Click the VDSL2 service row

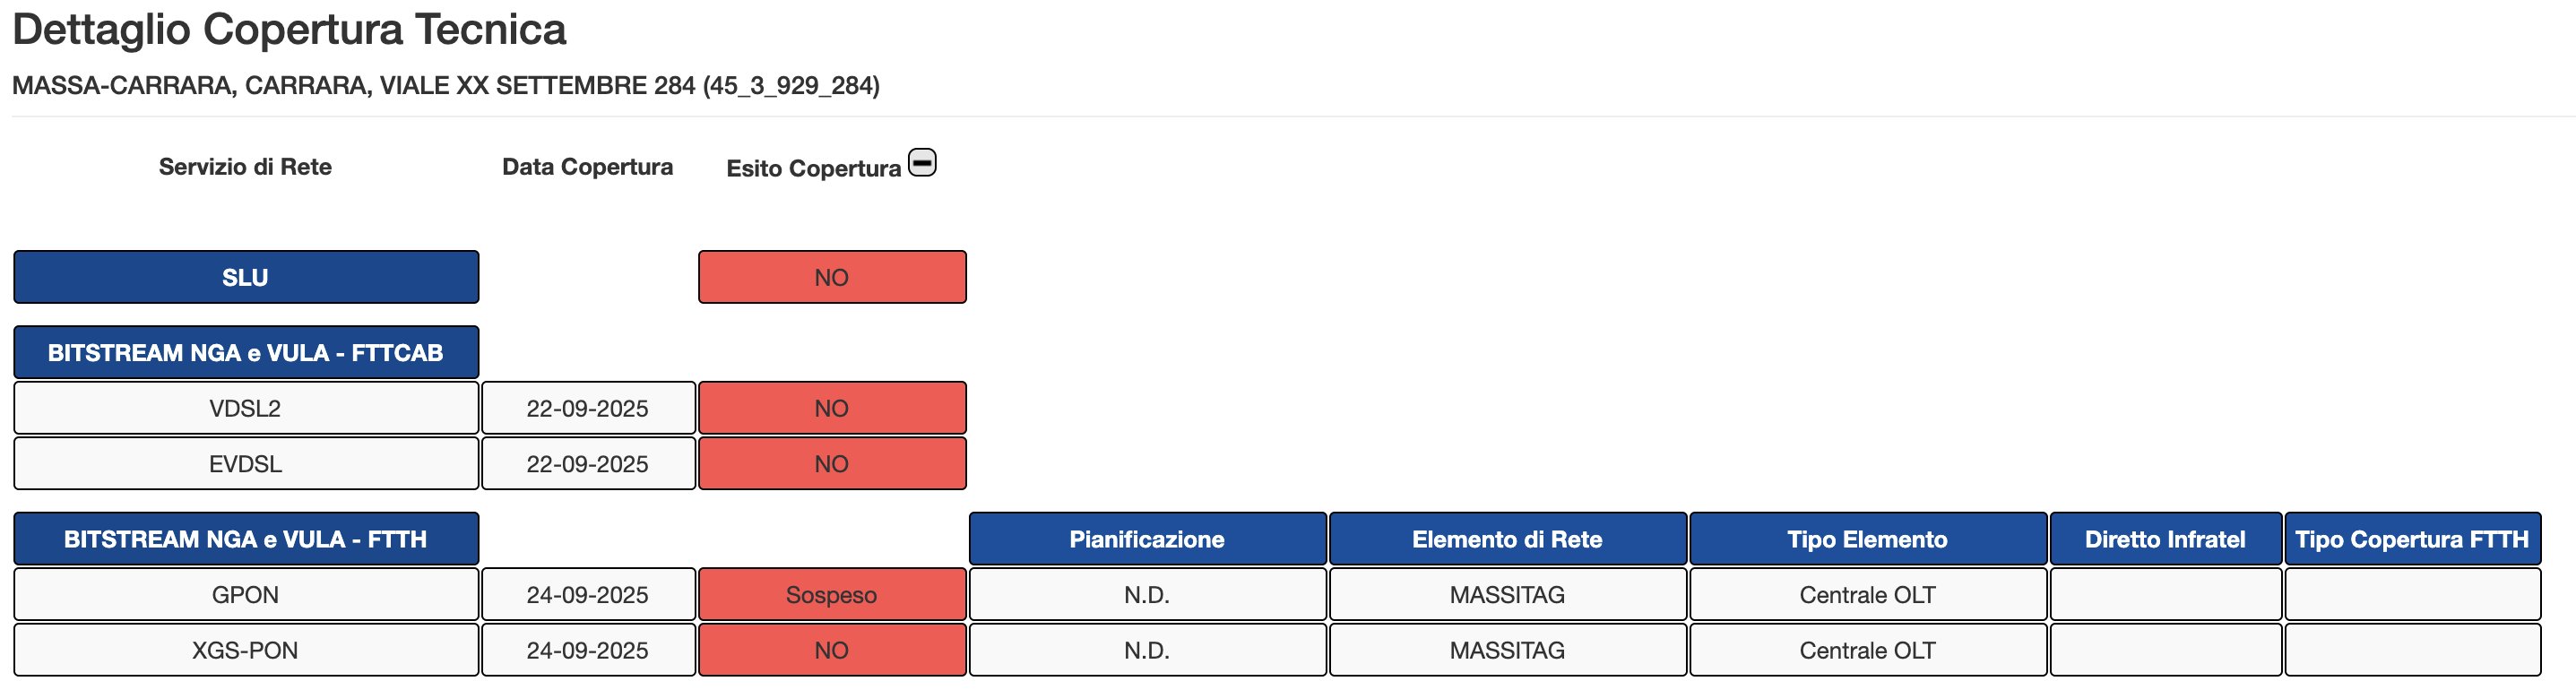point(245,408)
